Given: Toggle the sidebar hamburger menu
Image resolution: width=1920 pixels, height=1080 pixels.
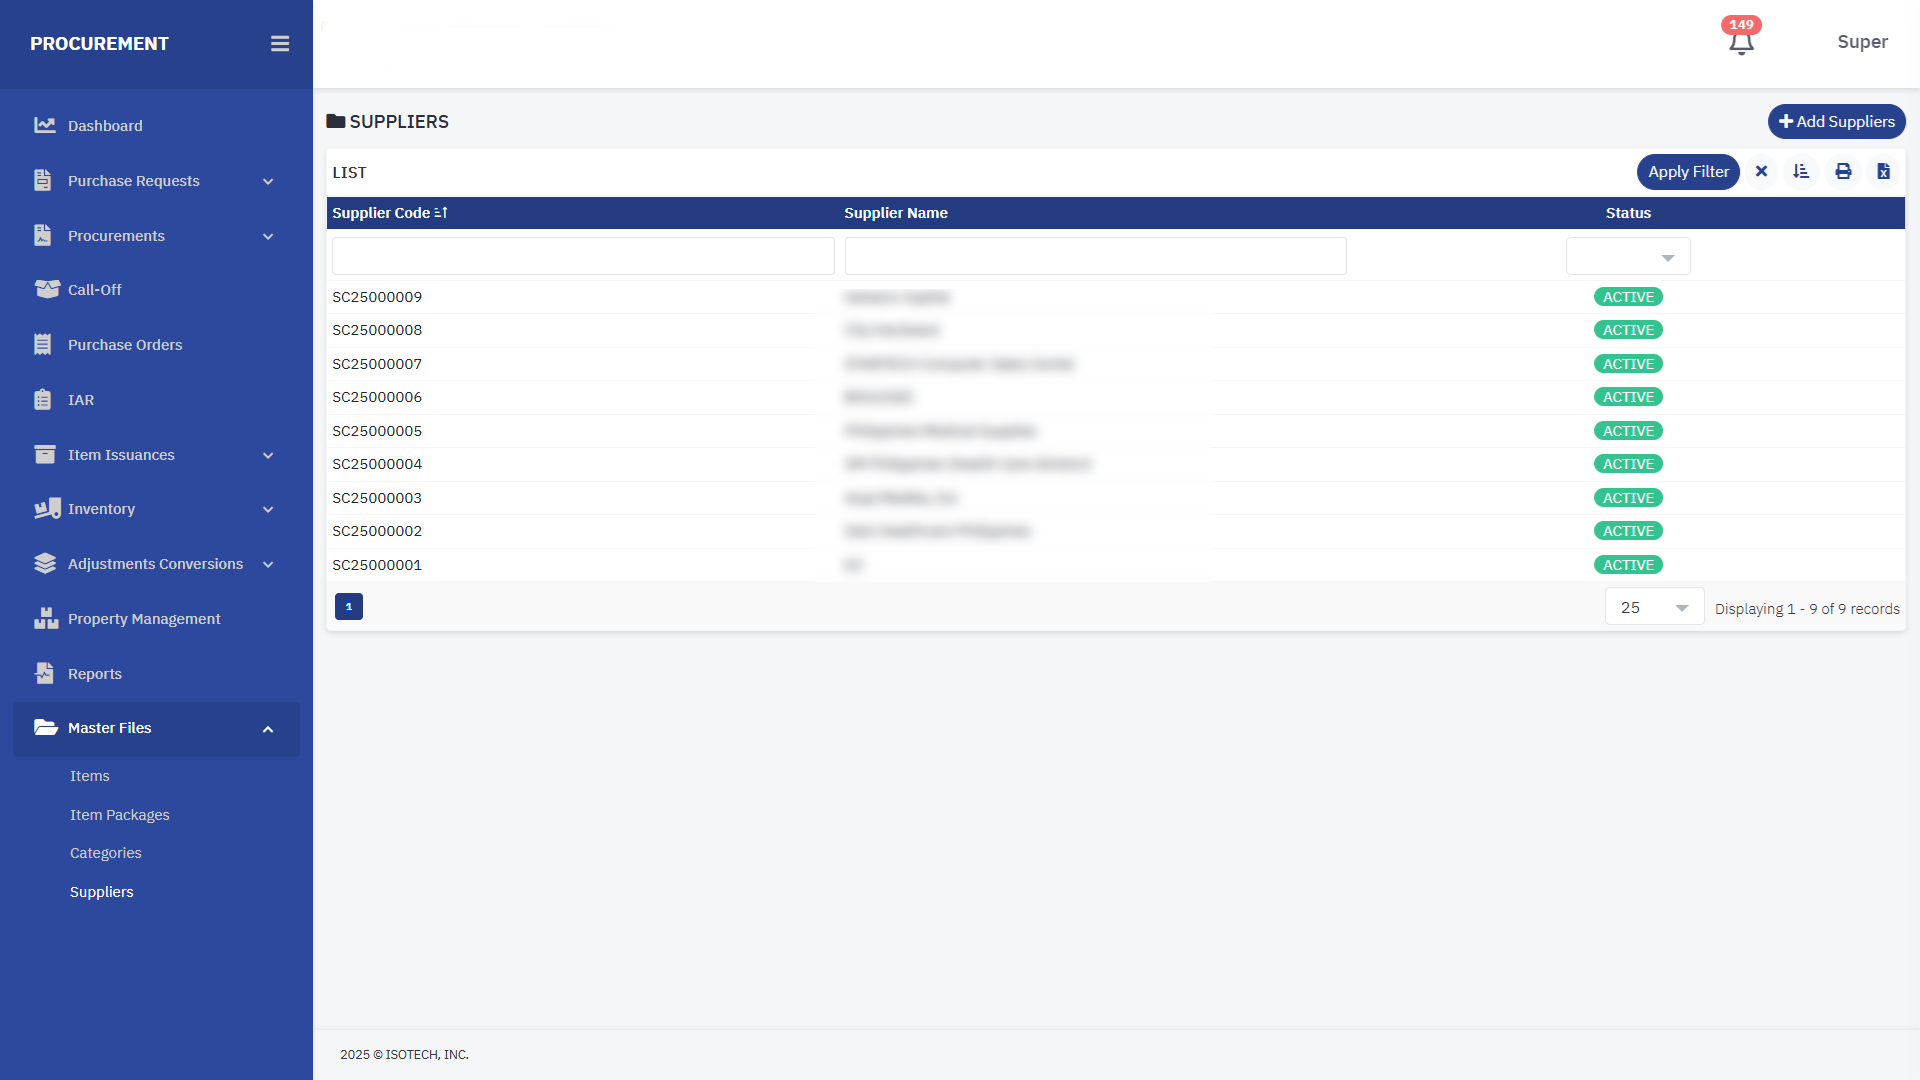Looking at the screenshot, I should (x=280, y=44).
